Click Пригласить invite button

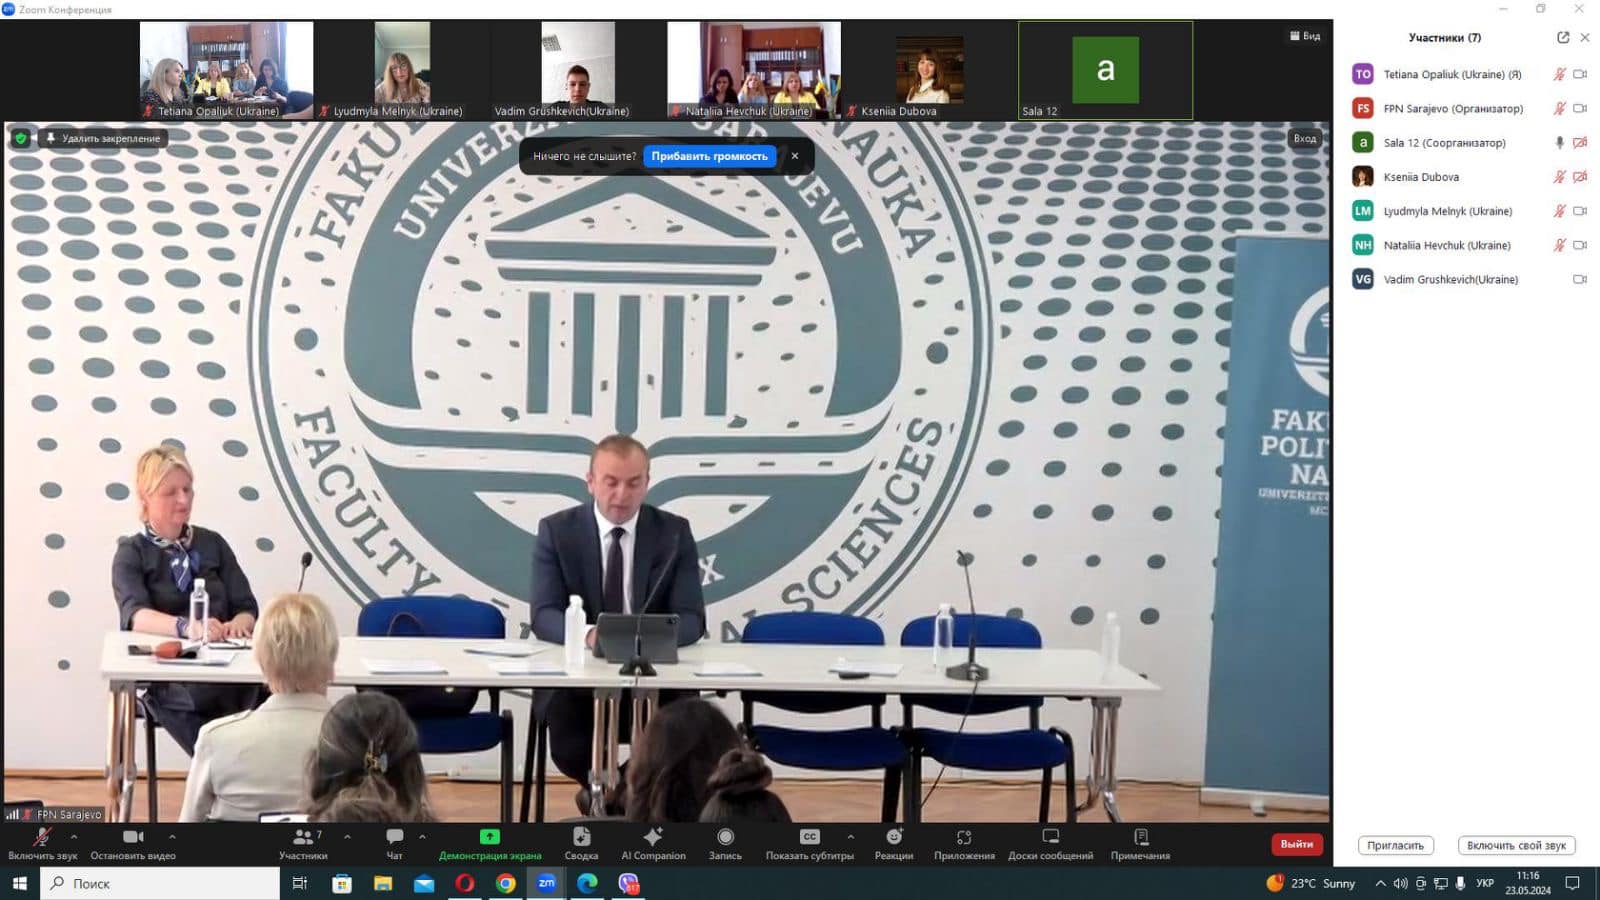click(1395, 845)
